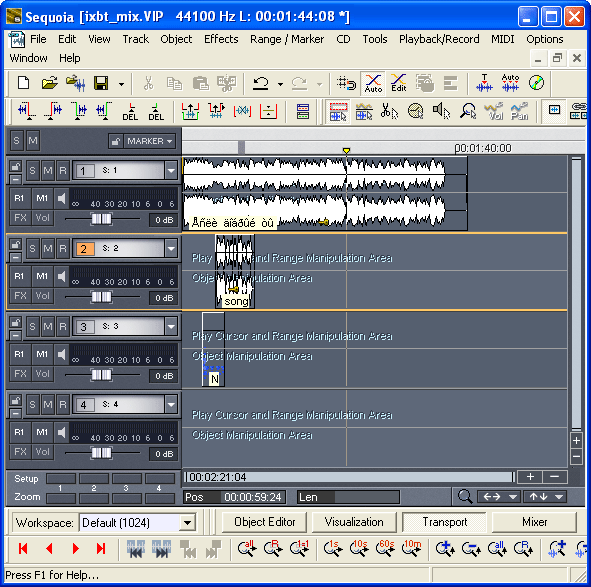This screenshot has height=587, width=591.
Task: Toggle track 4 lock icon
Action: (15, 400)
